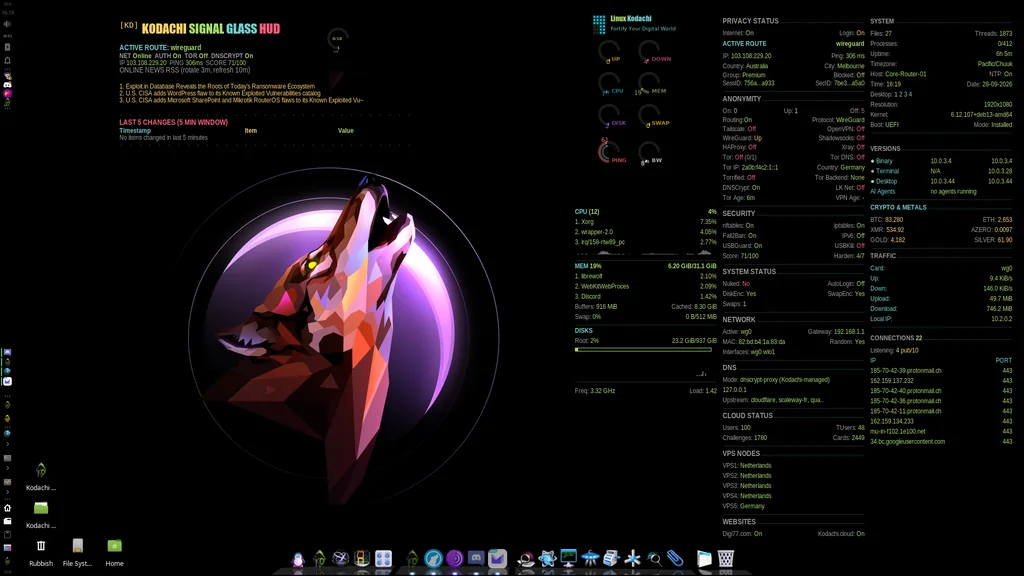Click the Linux Kodachi logo header
The image size is (1024, 576).
point(633,24)
